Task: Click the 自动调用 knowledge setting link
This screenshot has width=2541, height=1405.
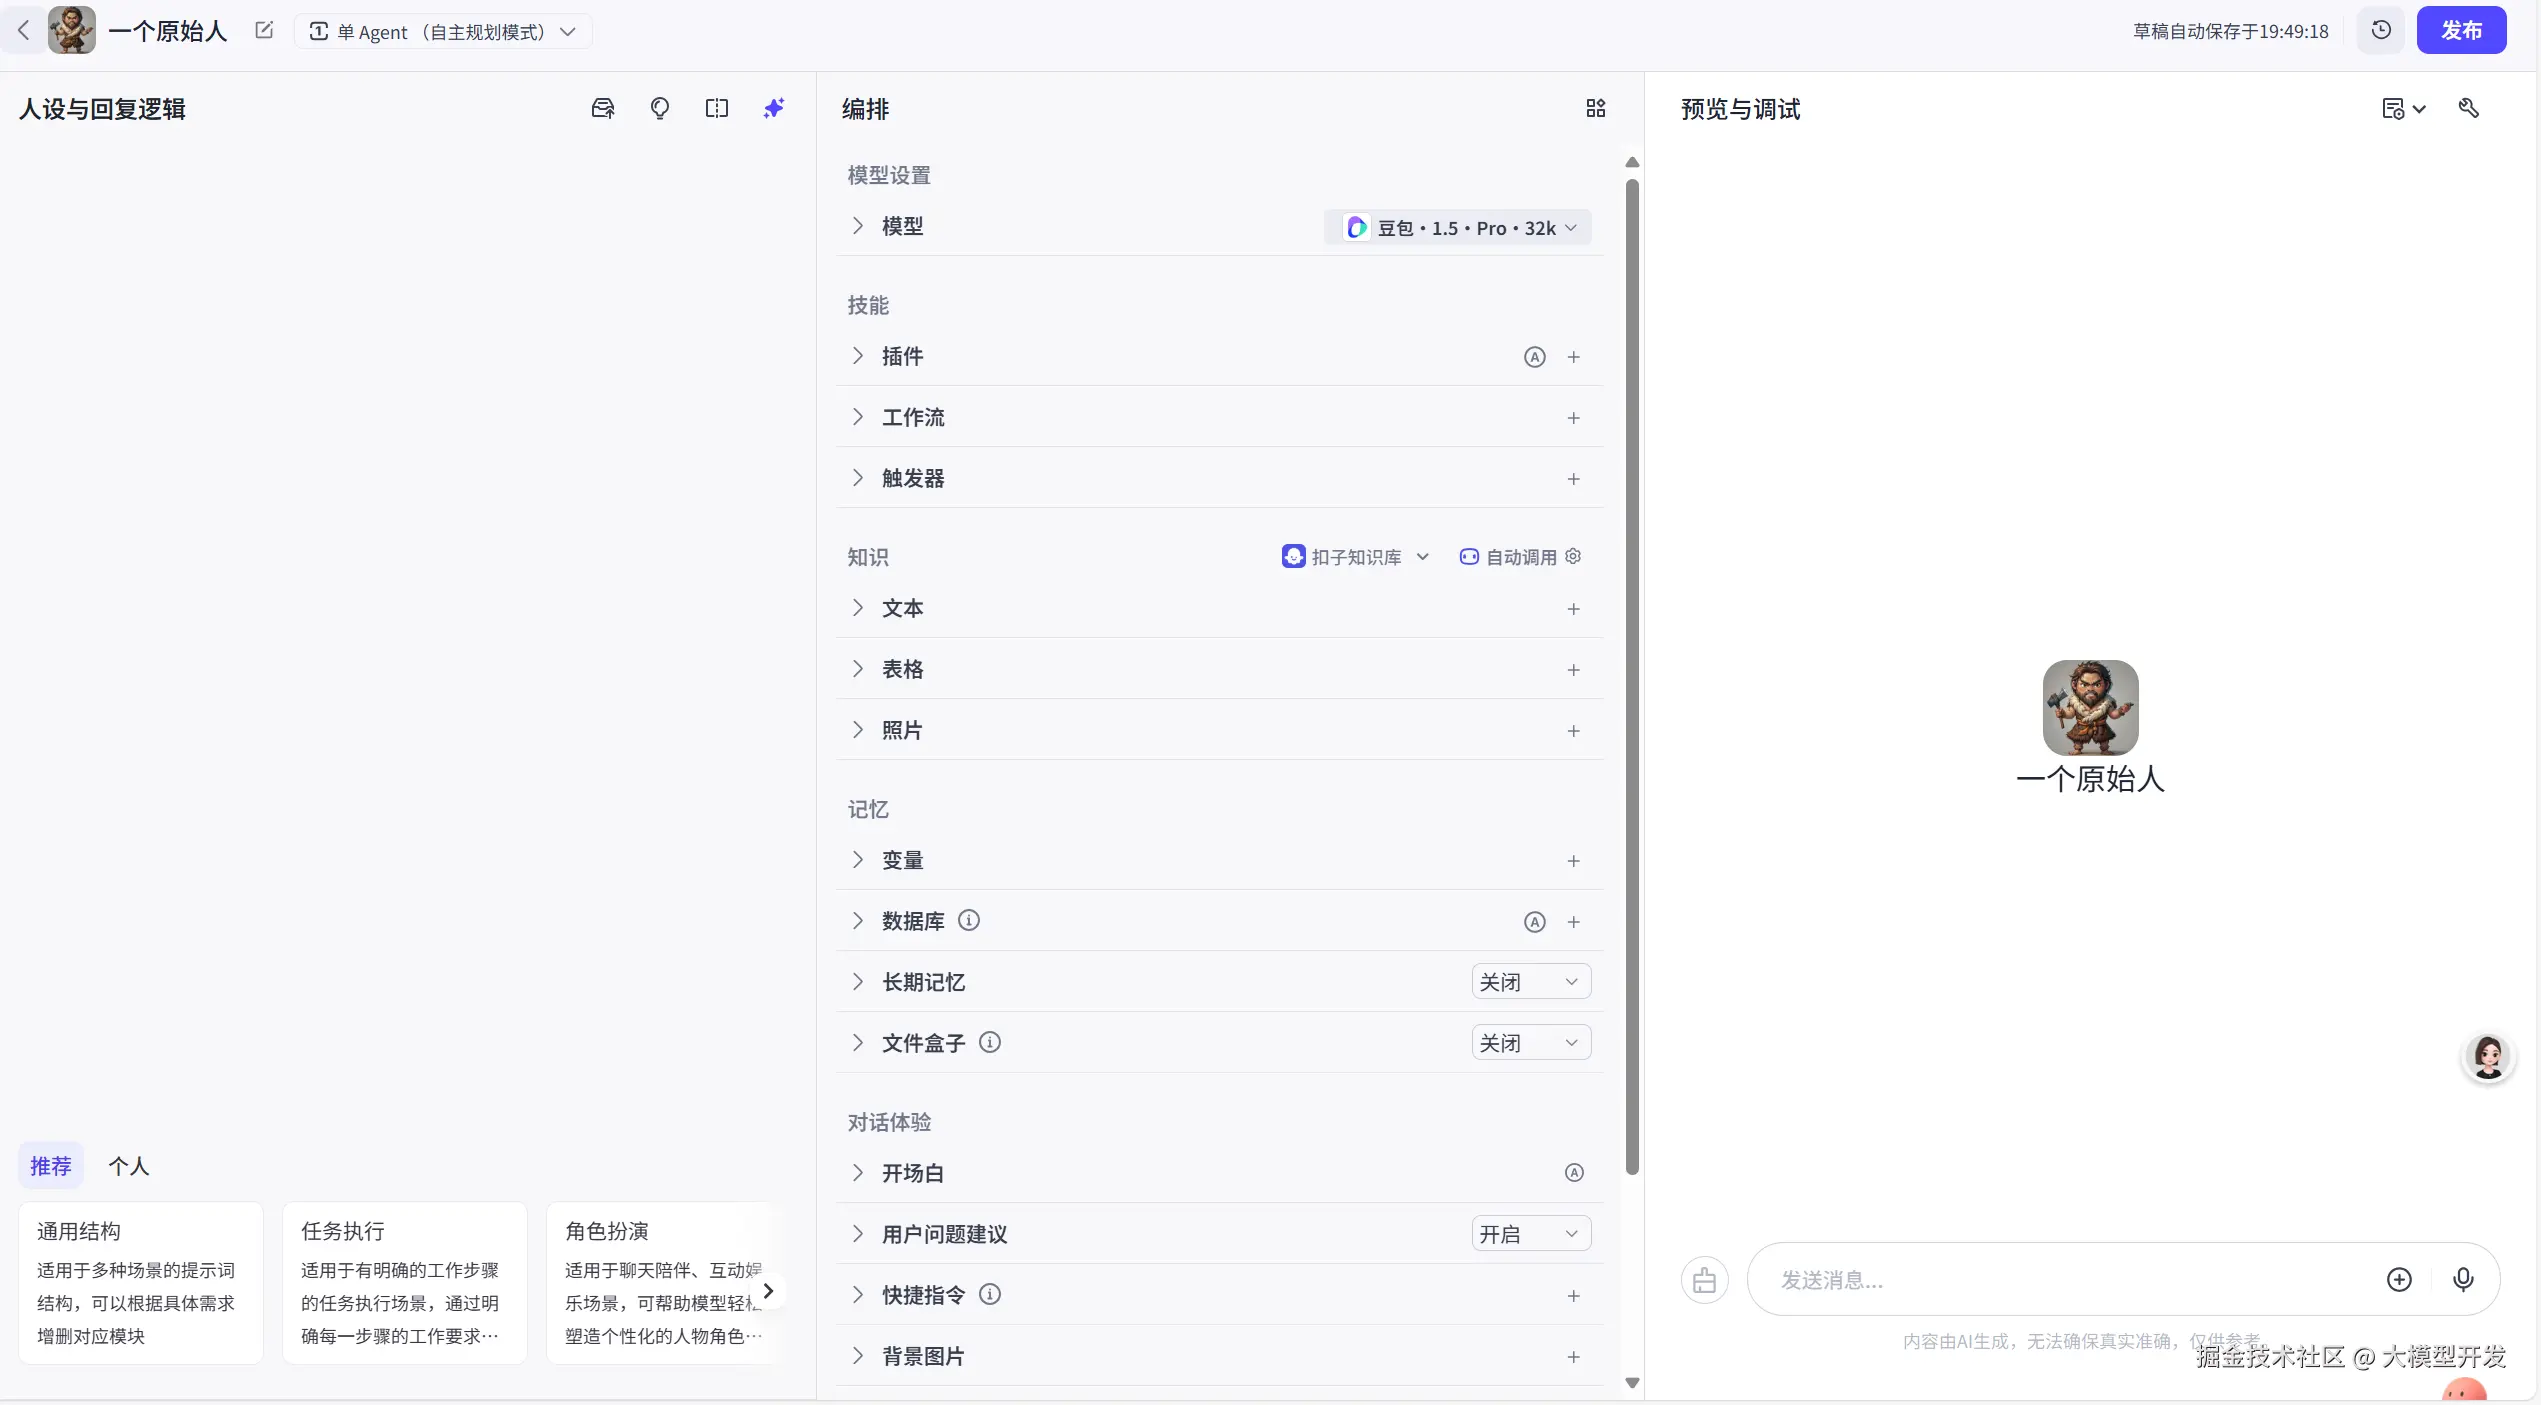Action: pos(1519,557)
